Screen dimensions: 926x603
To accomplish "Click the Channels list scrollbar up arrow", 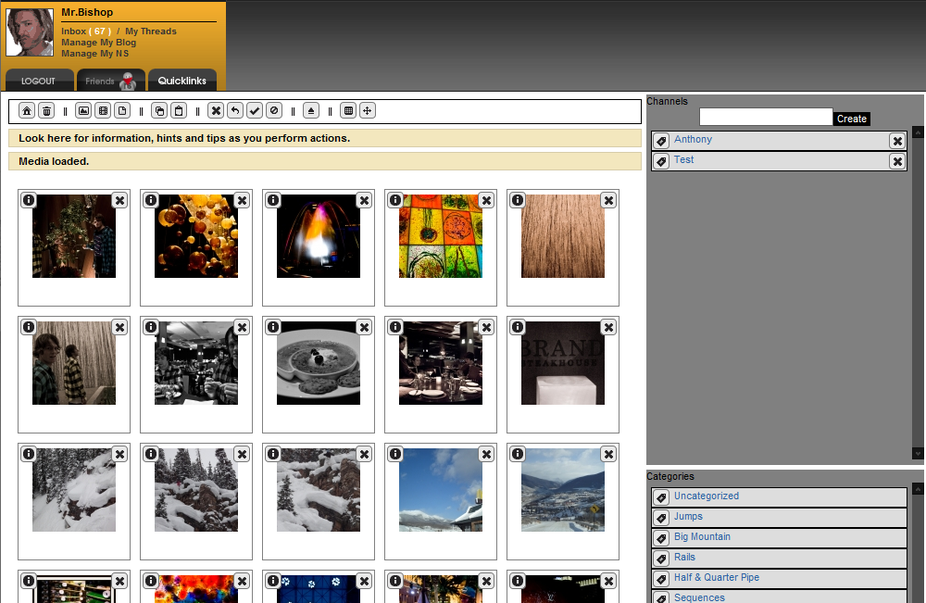I will tap(918, 132).
